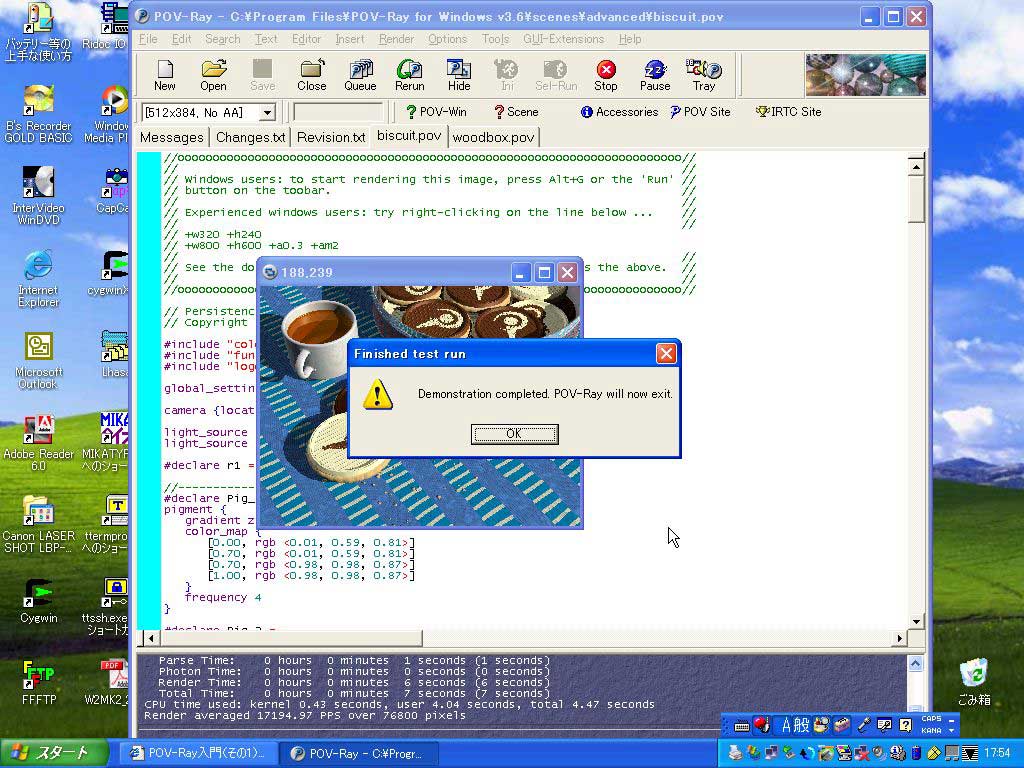Click editor horizontal scrollbar right arrow
The height and width of the screenshot is (768, 1024).
tap(899, 638)
